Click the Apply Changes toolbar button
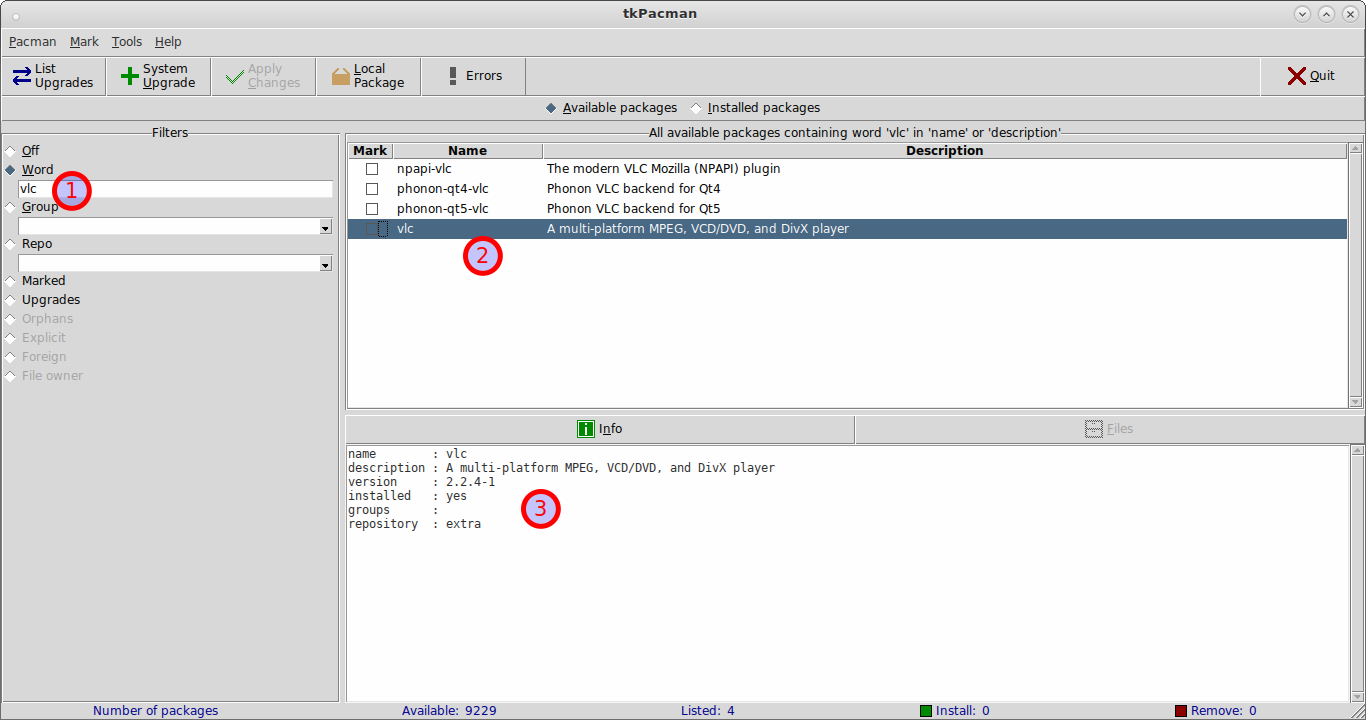 pyautogui.click(x=263, y=76)
